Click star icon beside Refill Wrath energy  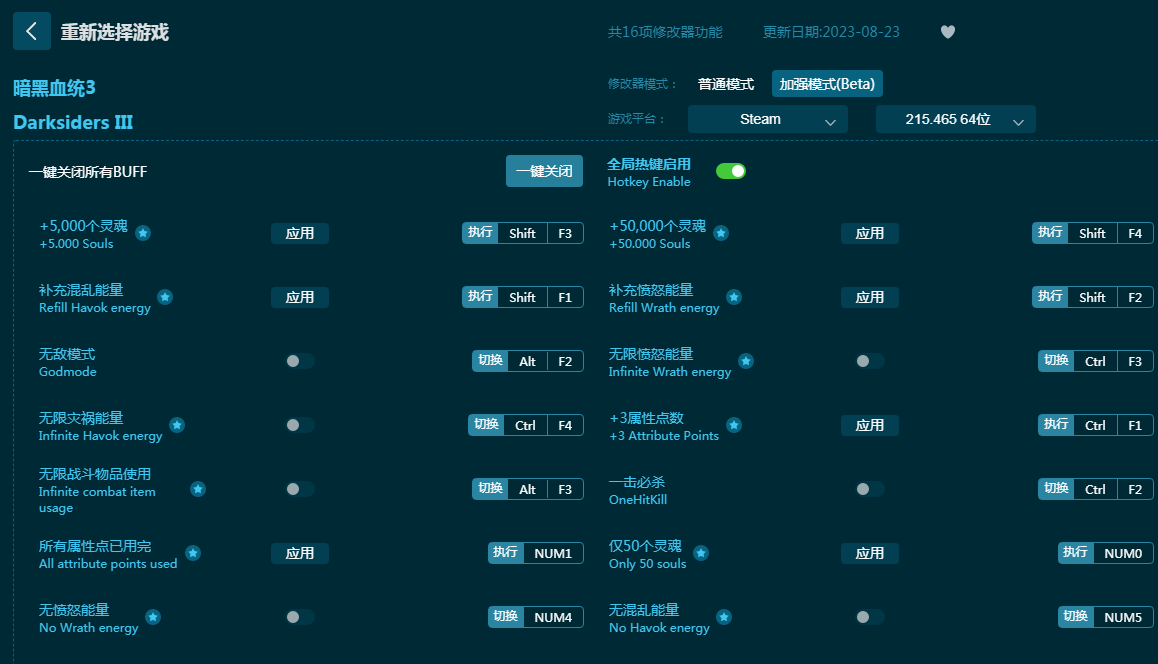[x=734, y=297]
